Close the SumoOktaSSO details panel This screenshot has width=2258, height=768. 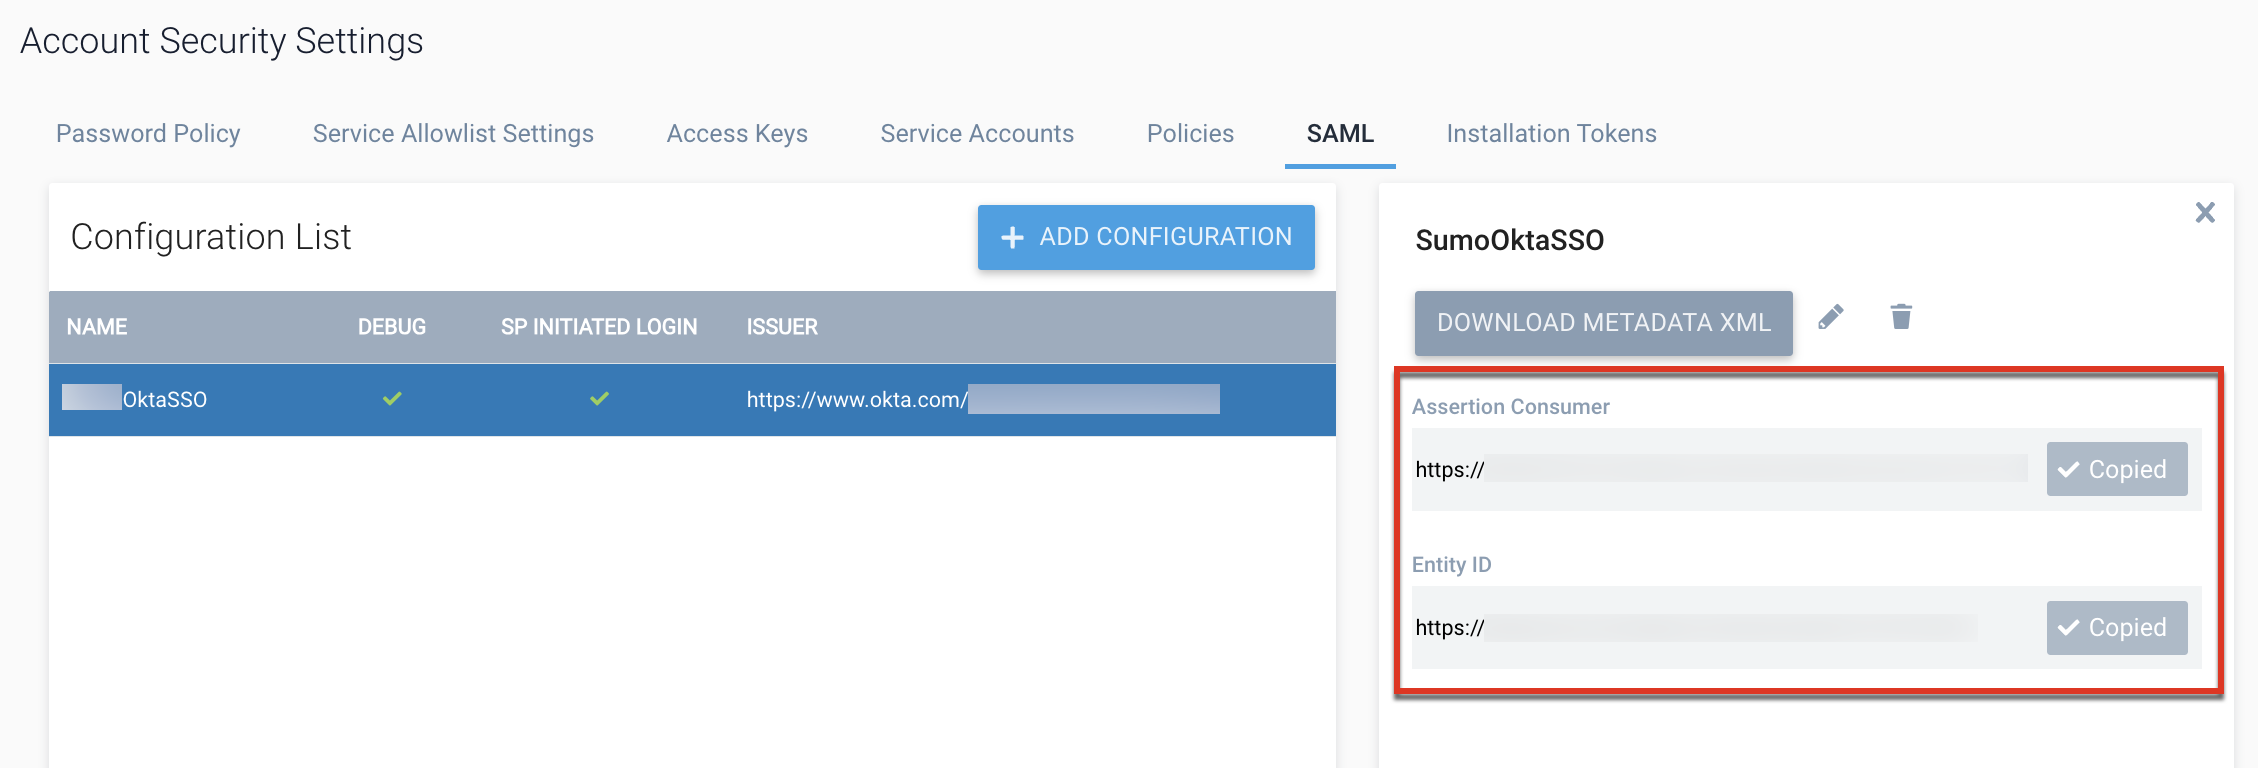pyautogui.click(x=2205, y=212)
